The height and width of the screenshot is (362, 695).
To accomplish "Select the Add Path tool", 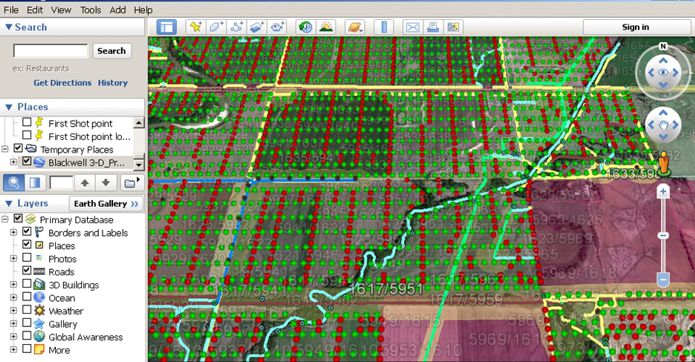I will point(237,27).
